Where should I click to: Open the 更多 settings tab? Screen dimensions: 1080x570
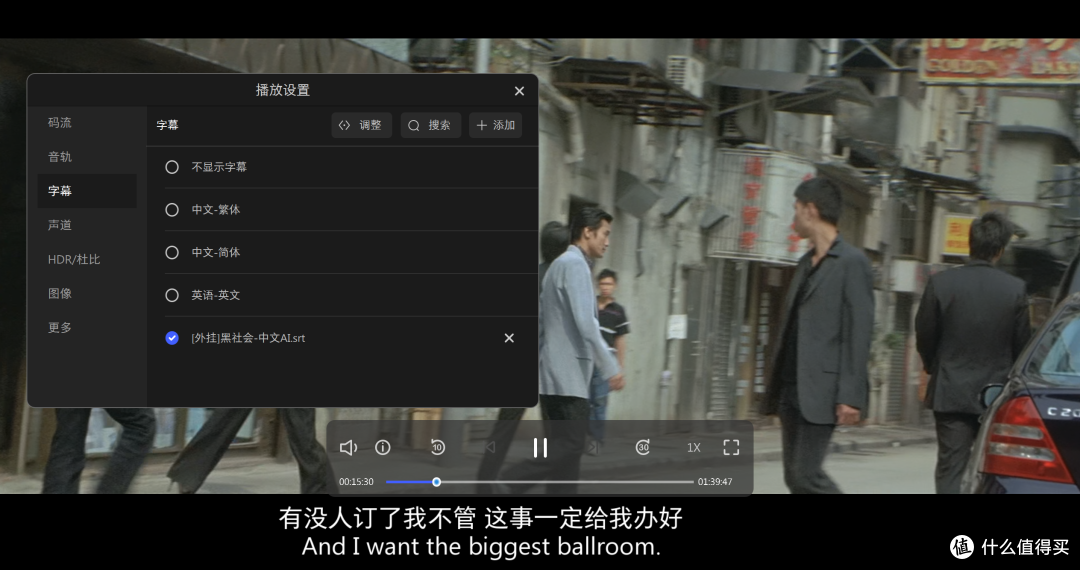tap(87, 328)
